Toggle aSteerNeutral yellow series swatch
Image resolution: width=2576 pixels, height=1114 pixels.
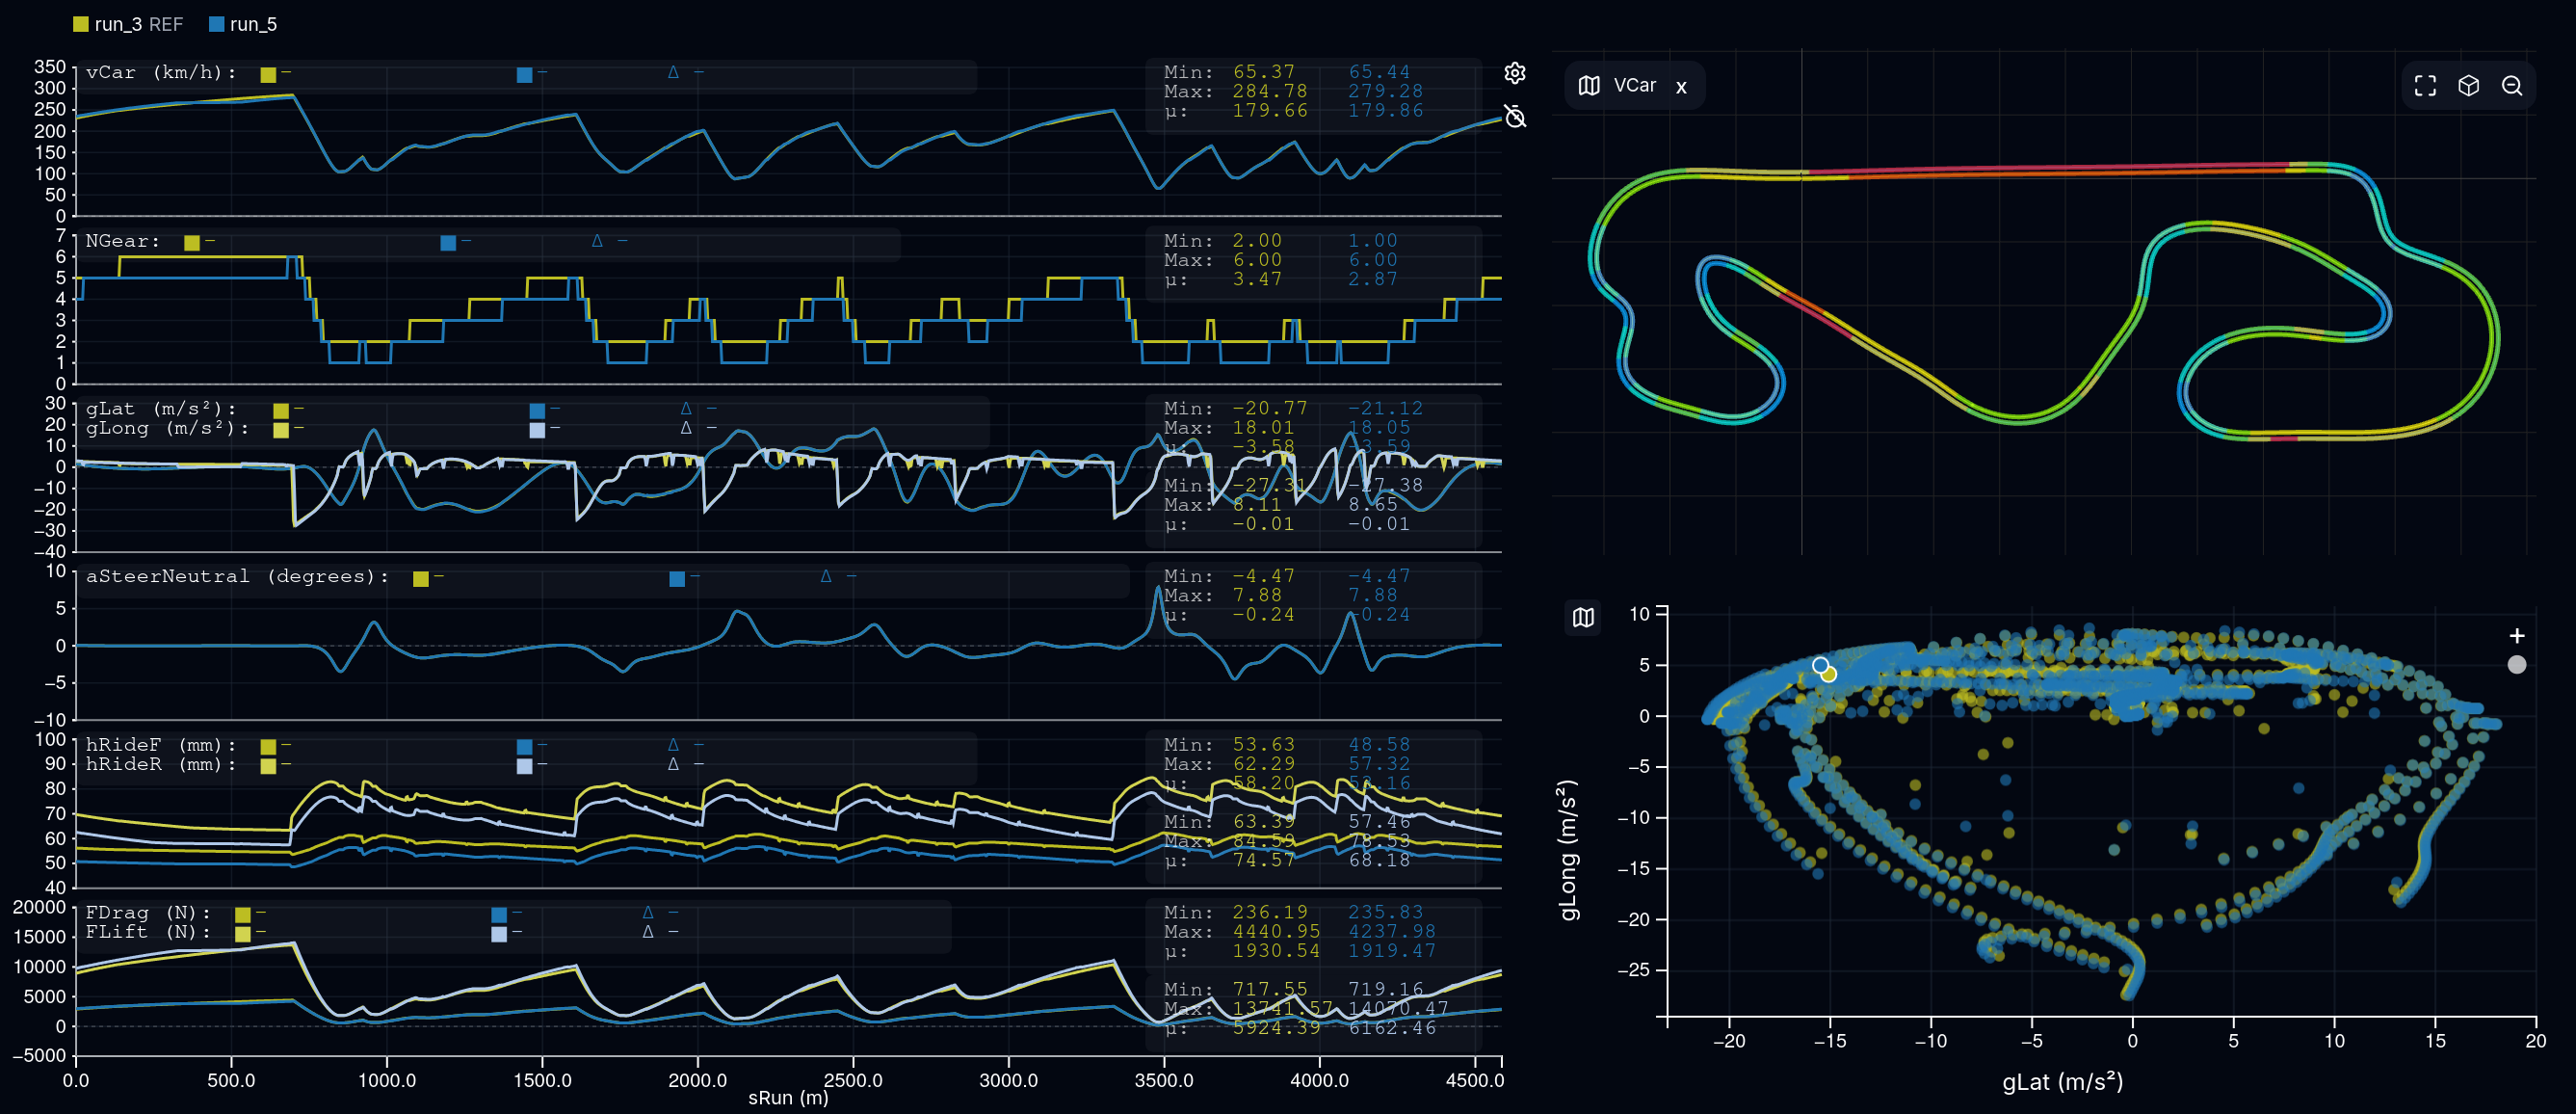point(421,578)
